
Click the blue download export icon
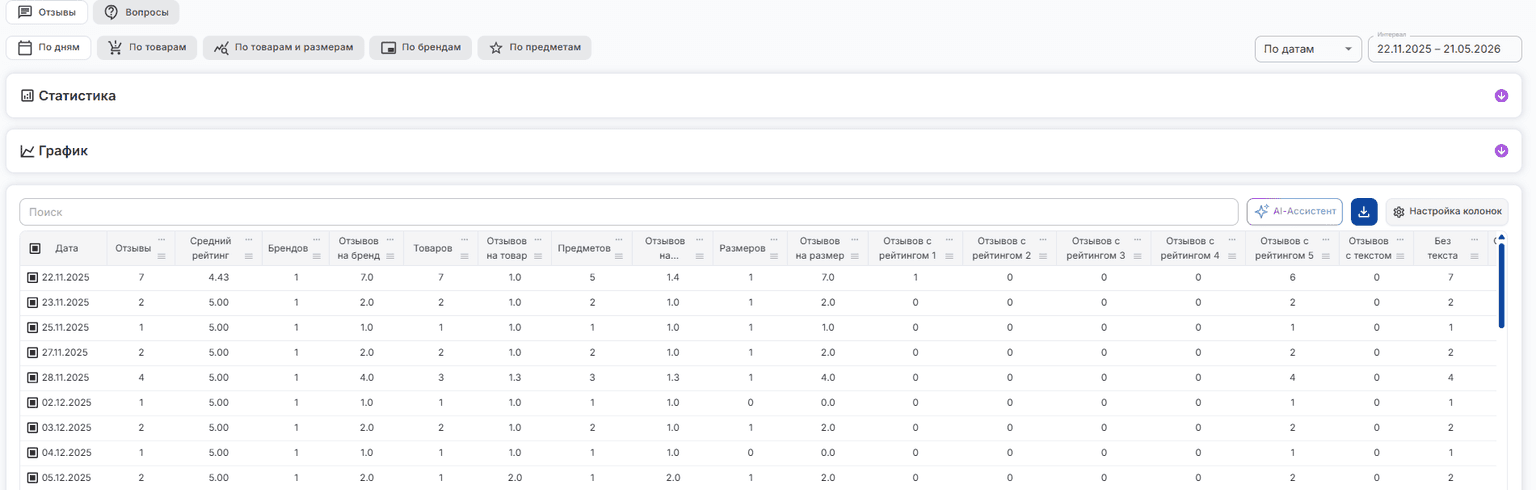[x=1364, y=212]
